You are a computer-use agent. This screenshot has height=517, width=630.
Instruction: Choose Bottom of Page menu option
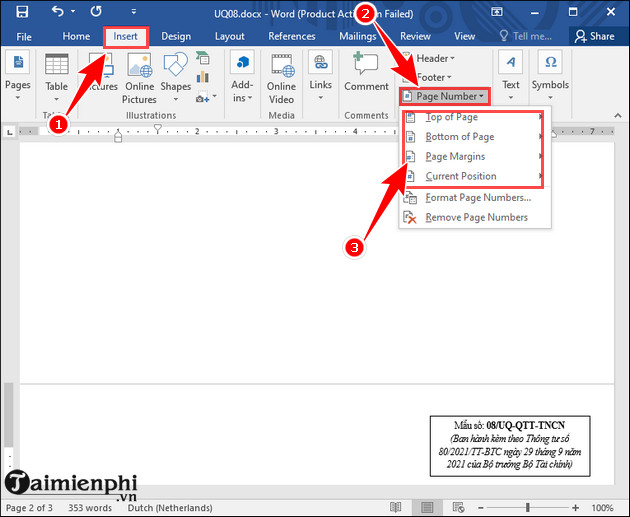[x=474, y=137]
